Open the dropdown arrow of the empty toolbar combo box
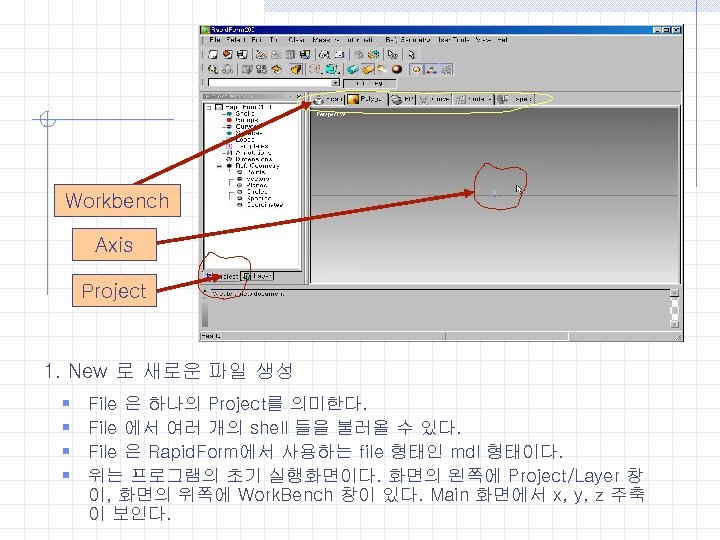Screen dimensions: 720x540 tap(336, 83)
